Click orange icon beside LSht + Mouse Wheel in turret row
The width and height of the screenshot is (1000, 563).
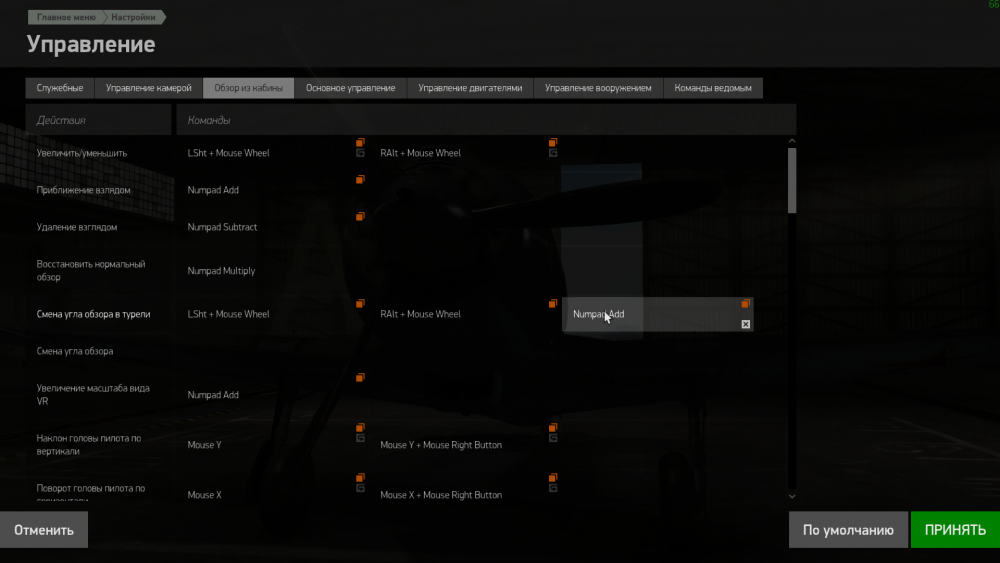pyautogui.click(x=360, y=303)
